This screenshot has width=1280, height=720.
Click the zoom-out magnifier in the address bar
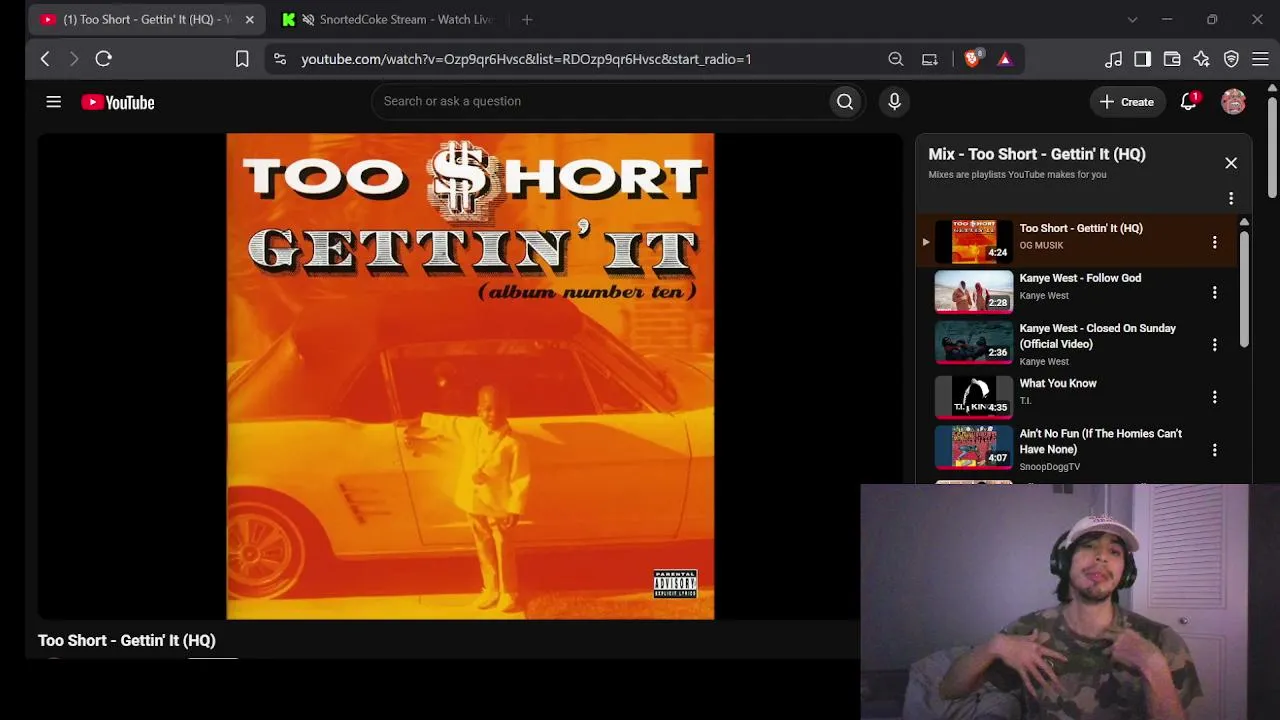pyautogui.click(x=896, y=59)
